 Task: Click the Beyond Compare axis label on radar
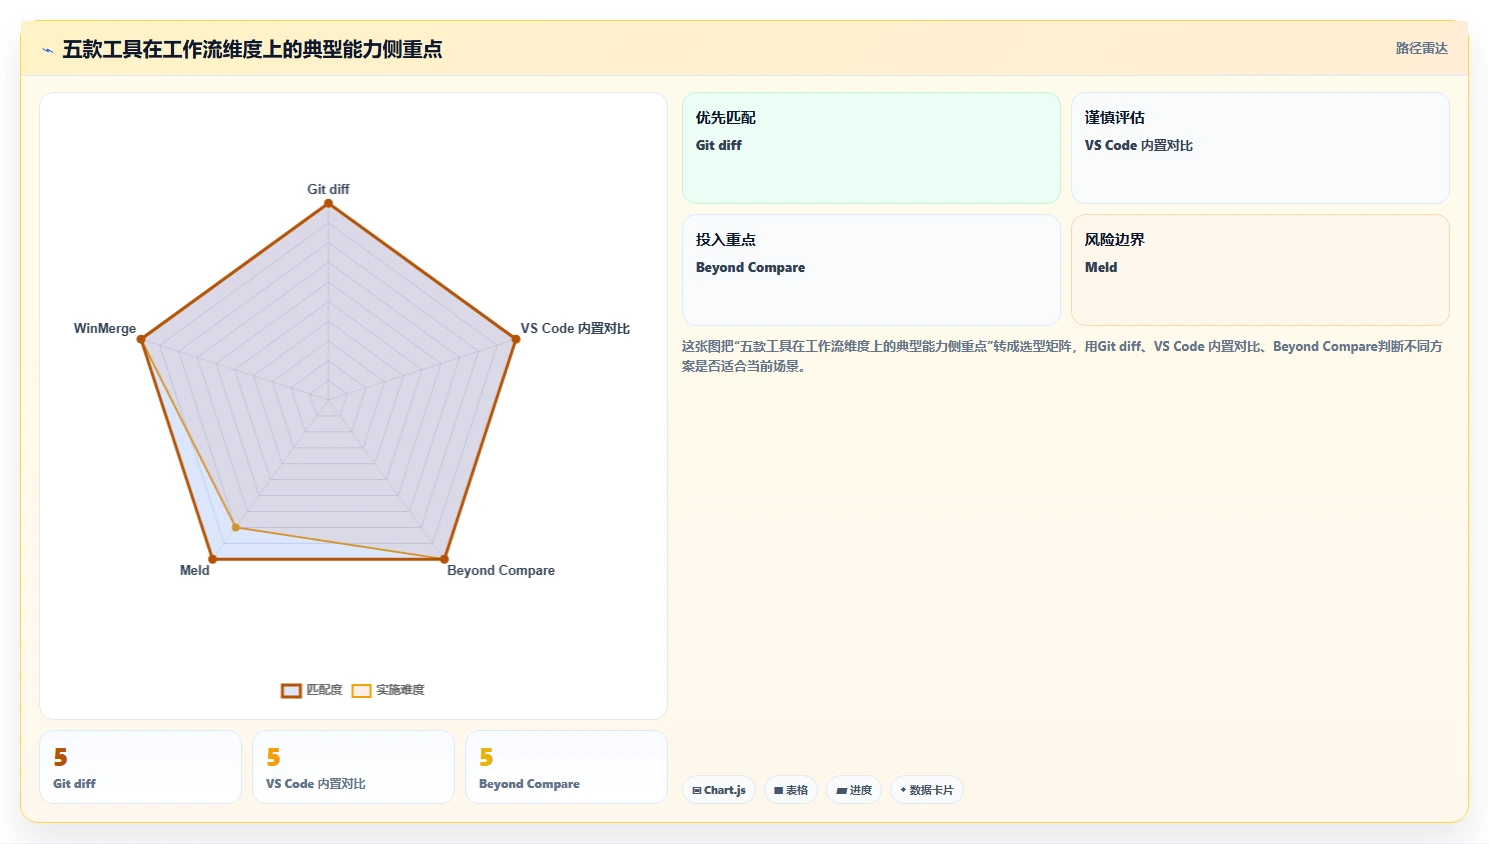pos(501,570)
